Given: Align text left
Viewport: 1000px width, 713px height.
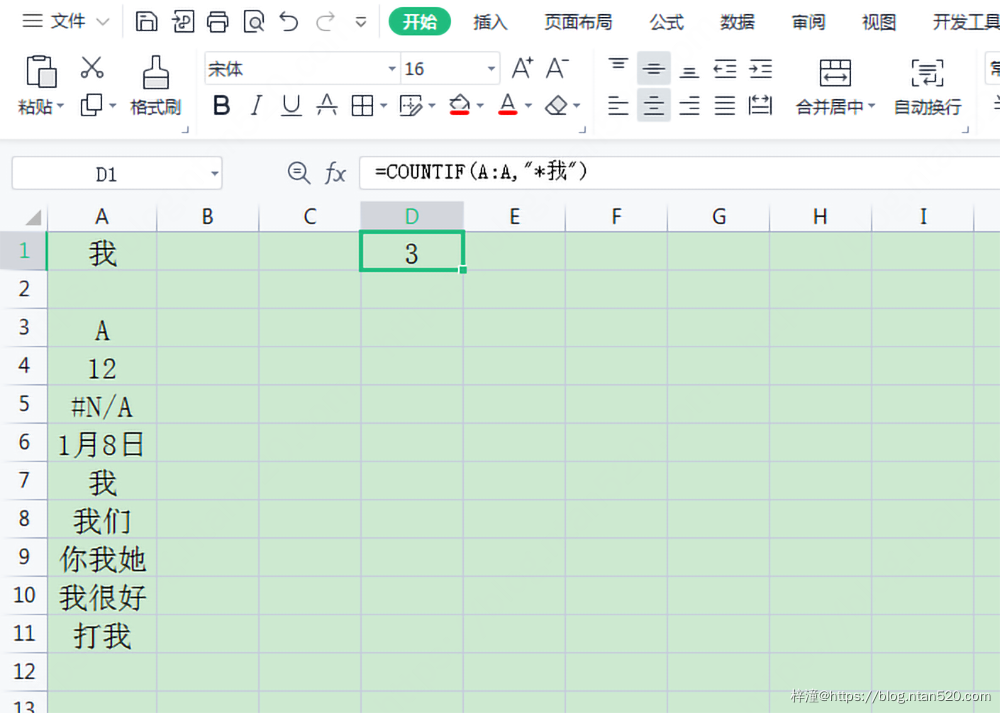Looking at the screenshot, I should click(617, 105).
